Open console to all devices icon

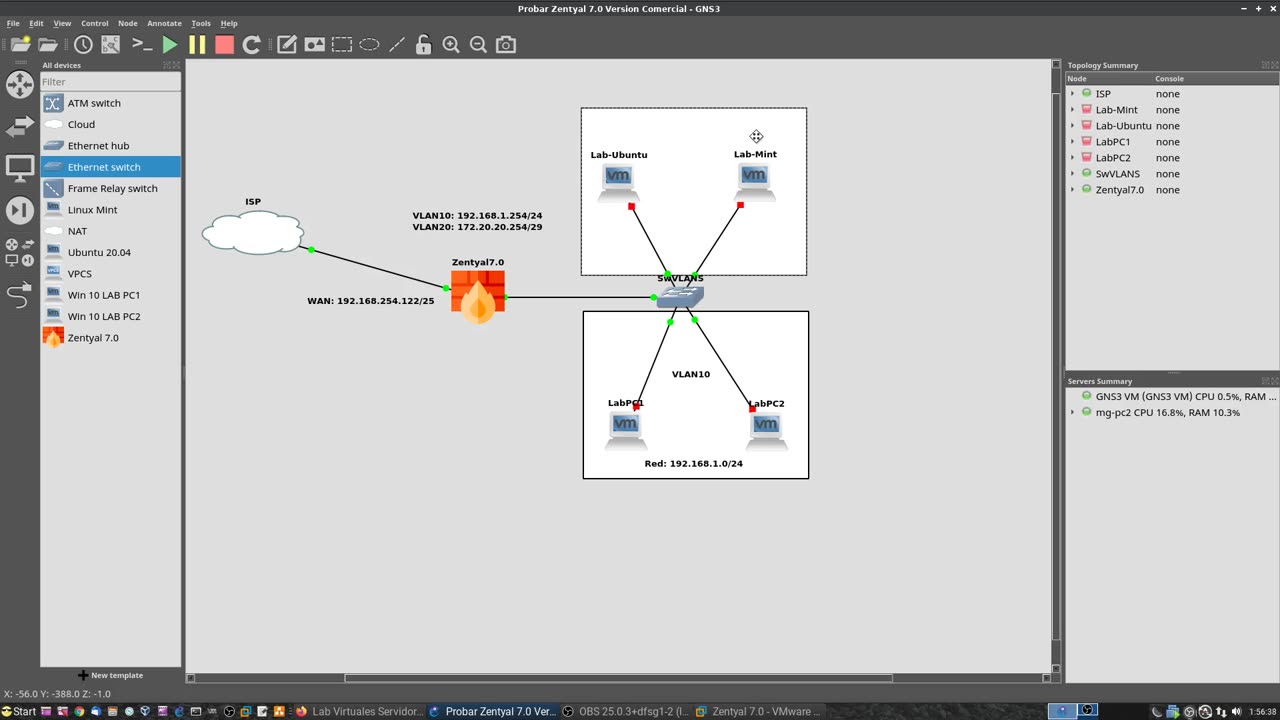[141, 44]
